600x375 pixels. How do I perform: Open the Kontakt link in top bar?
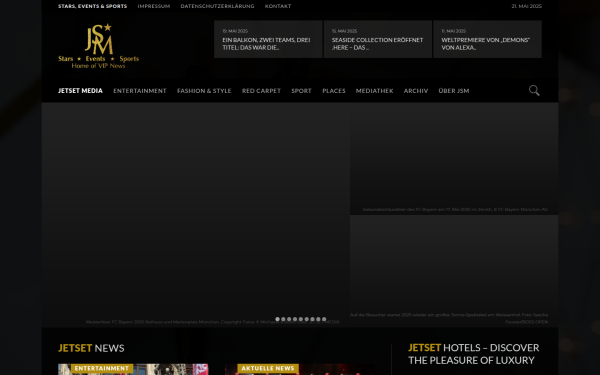(x=278, y=6)
